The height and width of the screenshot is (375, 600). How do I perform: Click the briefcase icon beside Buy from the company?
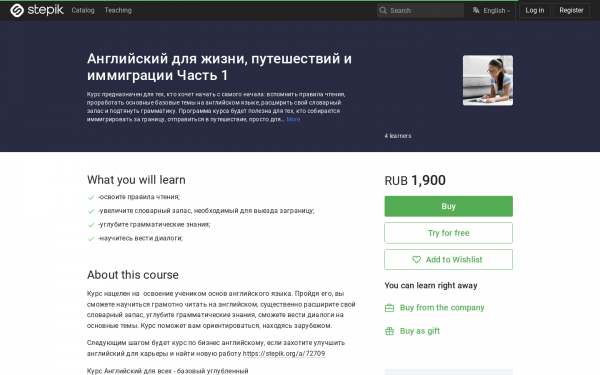pos(389,308)
